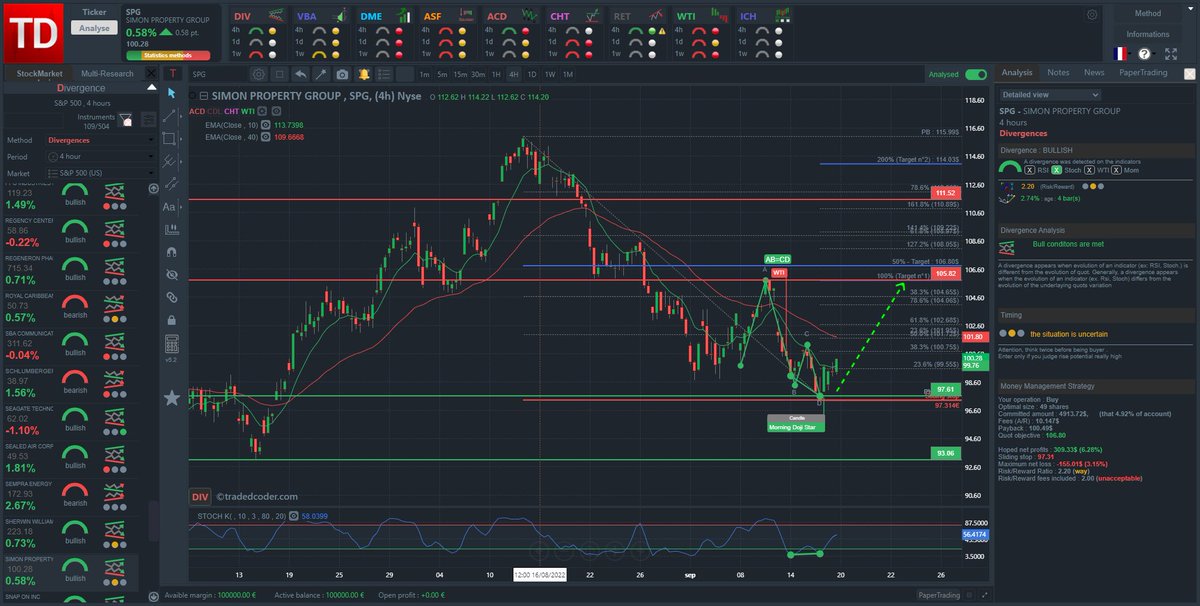1200x606 pixels.
Task: Select the arrow cursor tool
Action: 172,93
